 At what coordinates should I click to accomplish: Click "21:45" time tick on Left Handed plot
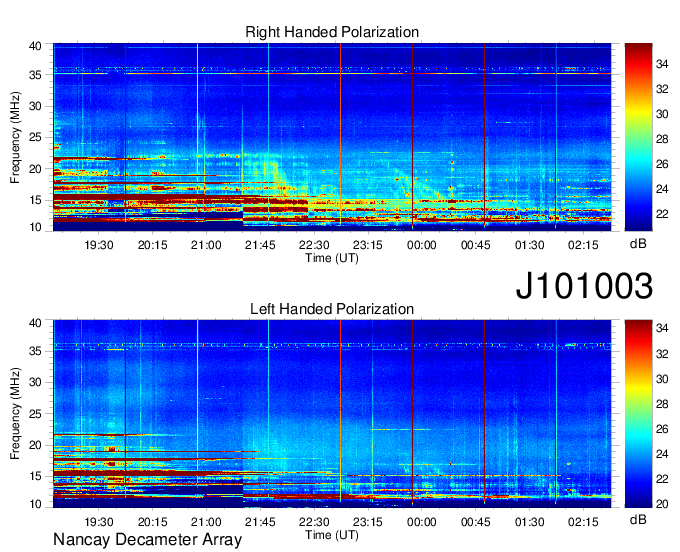(x=260, y=522)
